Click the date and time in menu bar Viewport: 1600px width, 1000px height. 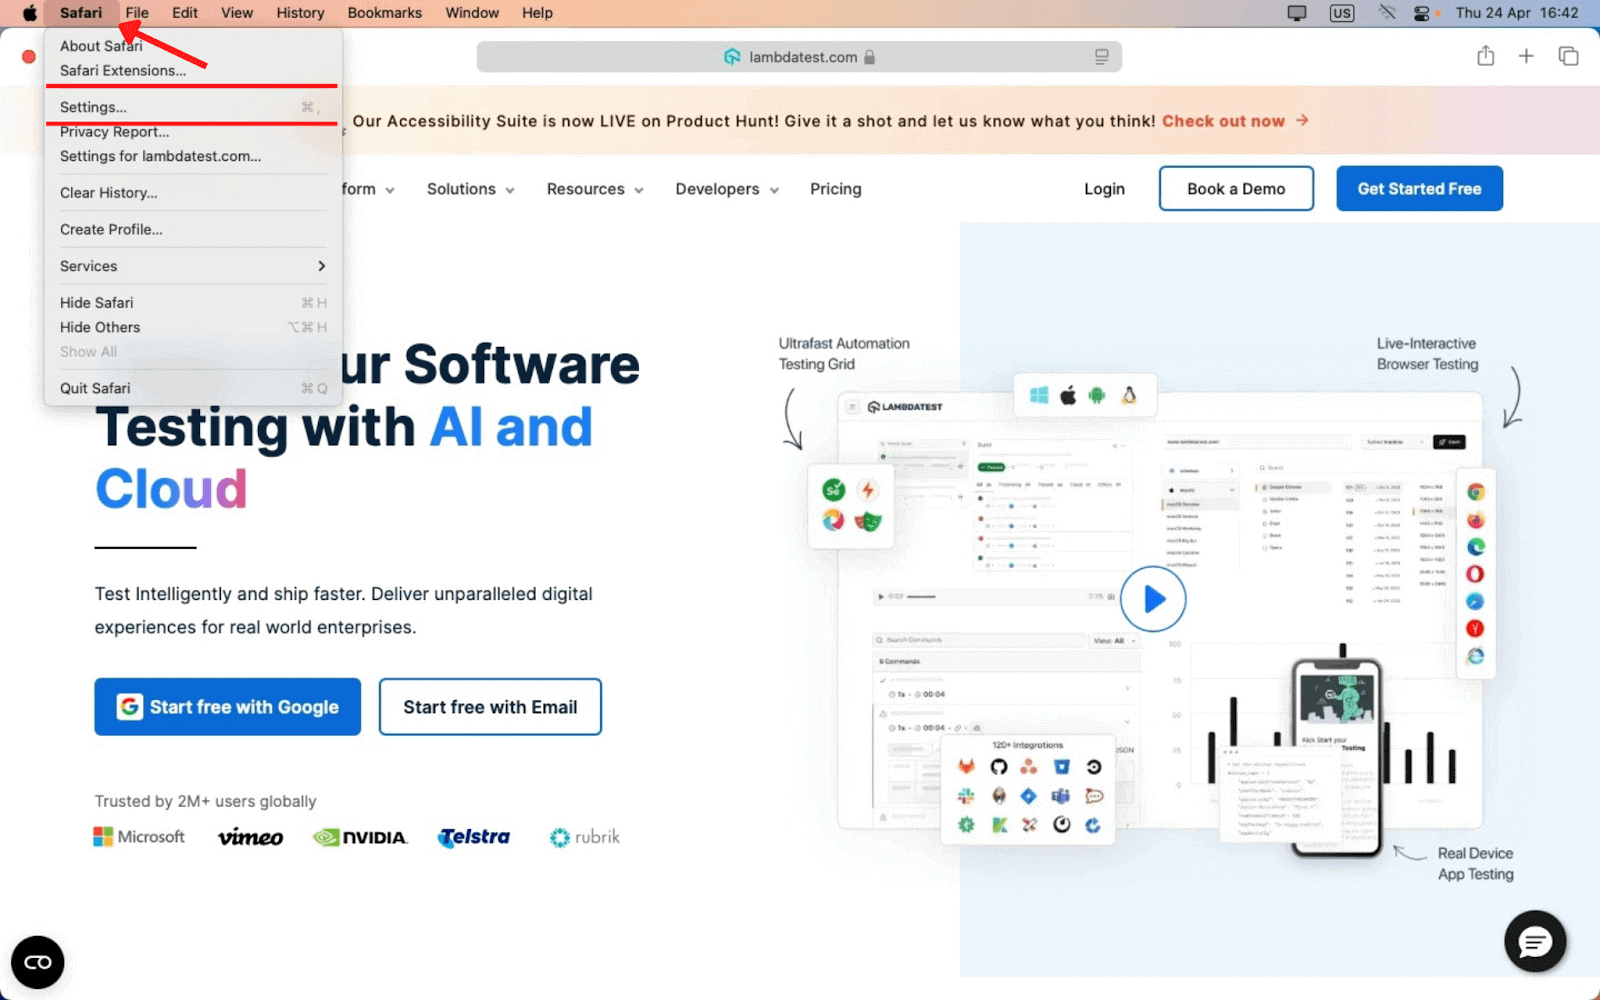coord(1517,13)
